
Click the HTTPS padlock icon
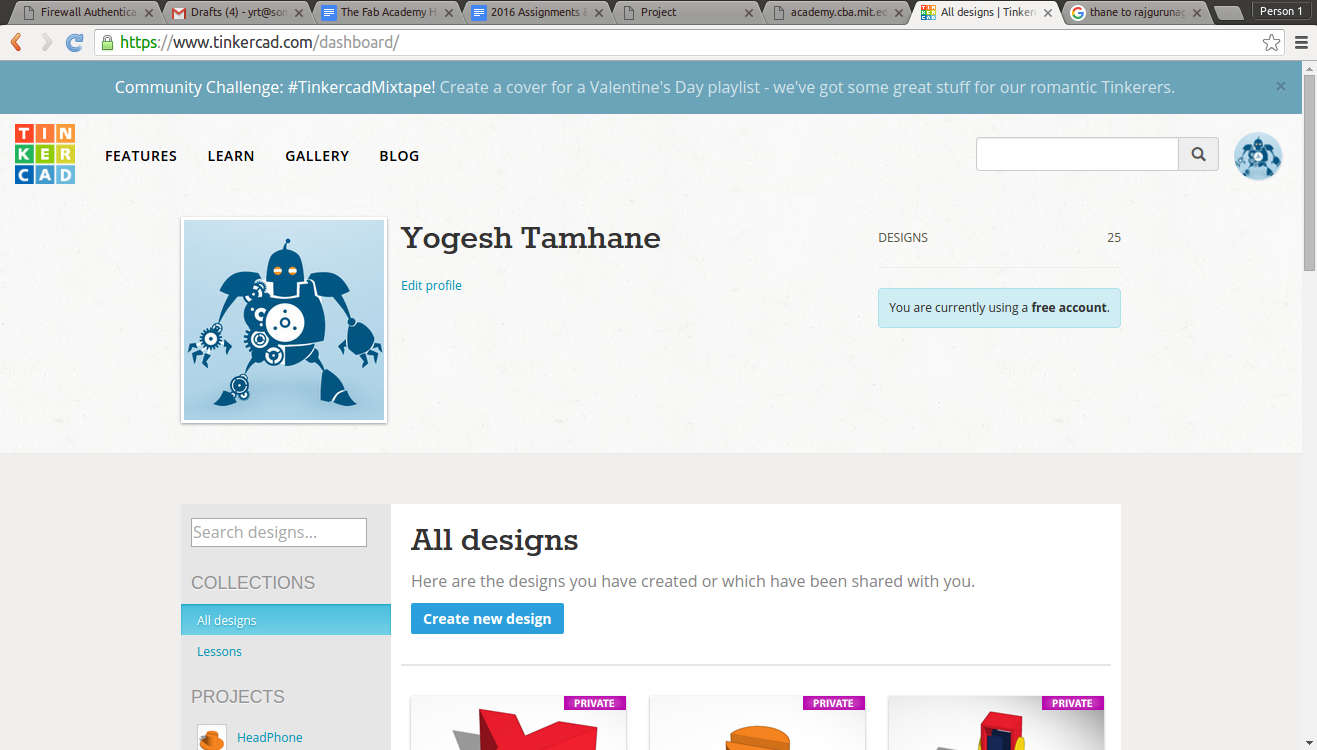(106, 43)
